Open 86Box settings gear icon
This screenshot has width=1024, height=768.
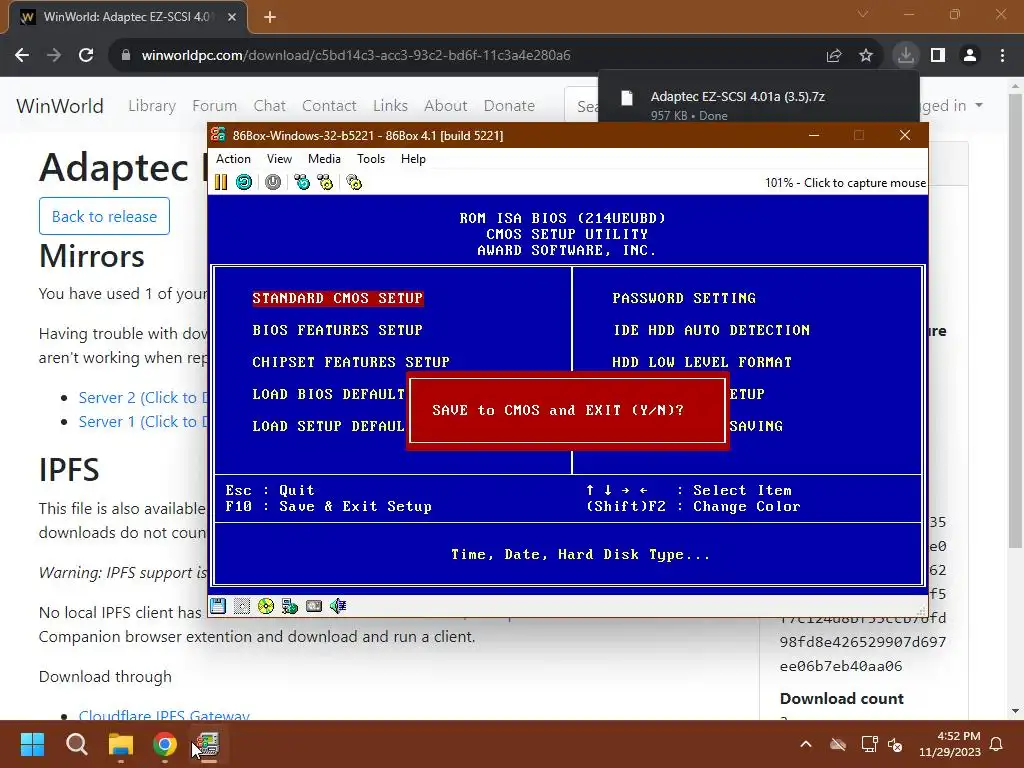354,182
